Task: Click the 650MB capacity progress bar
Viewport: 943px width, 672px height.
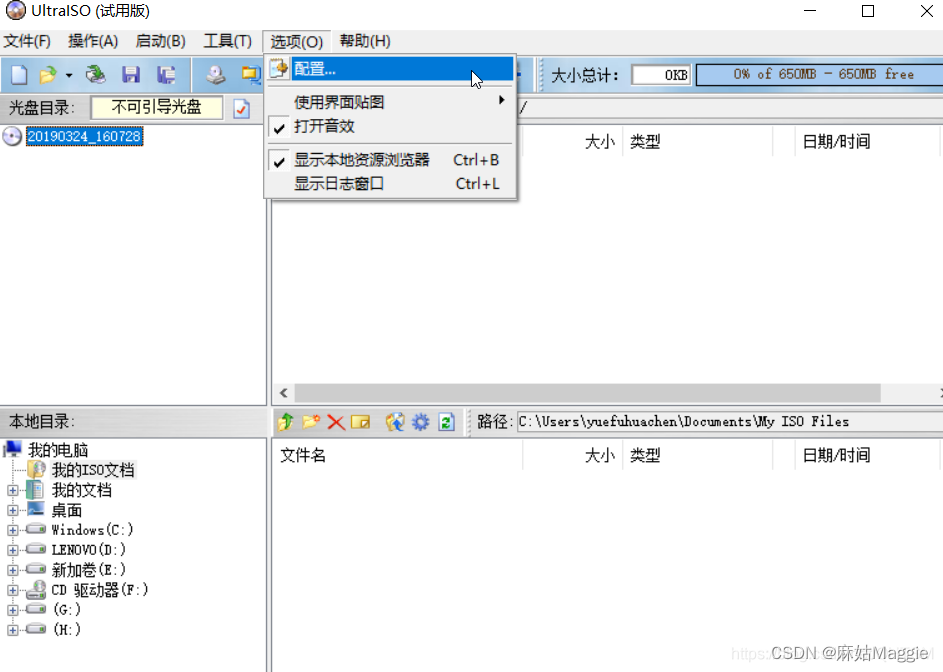Action: click(819, 75)
